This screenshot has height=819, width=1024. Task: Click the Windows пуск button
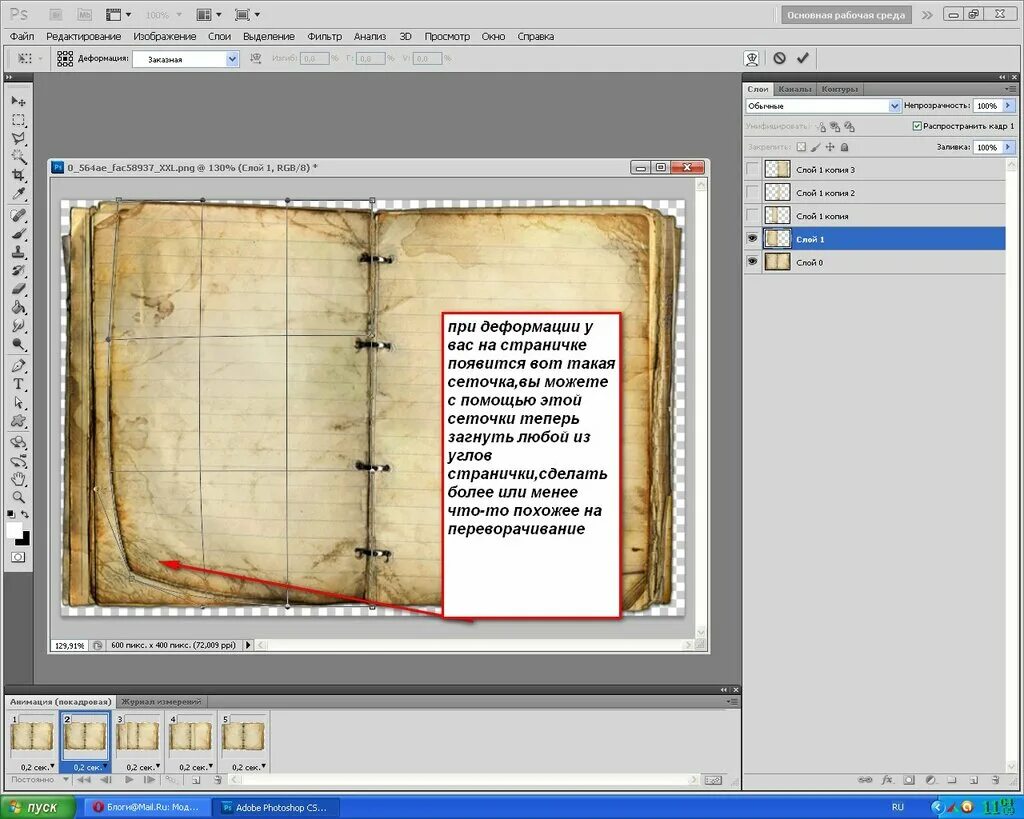pos(38,807)
